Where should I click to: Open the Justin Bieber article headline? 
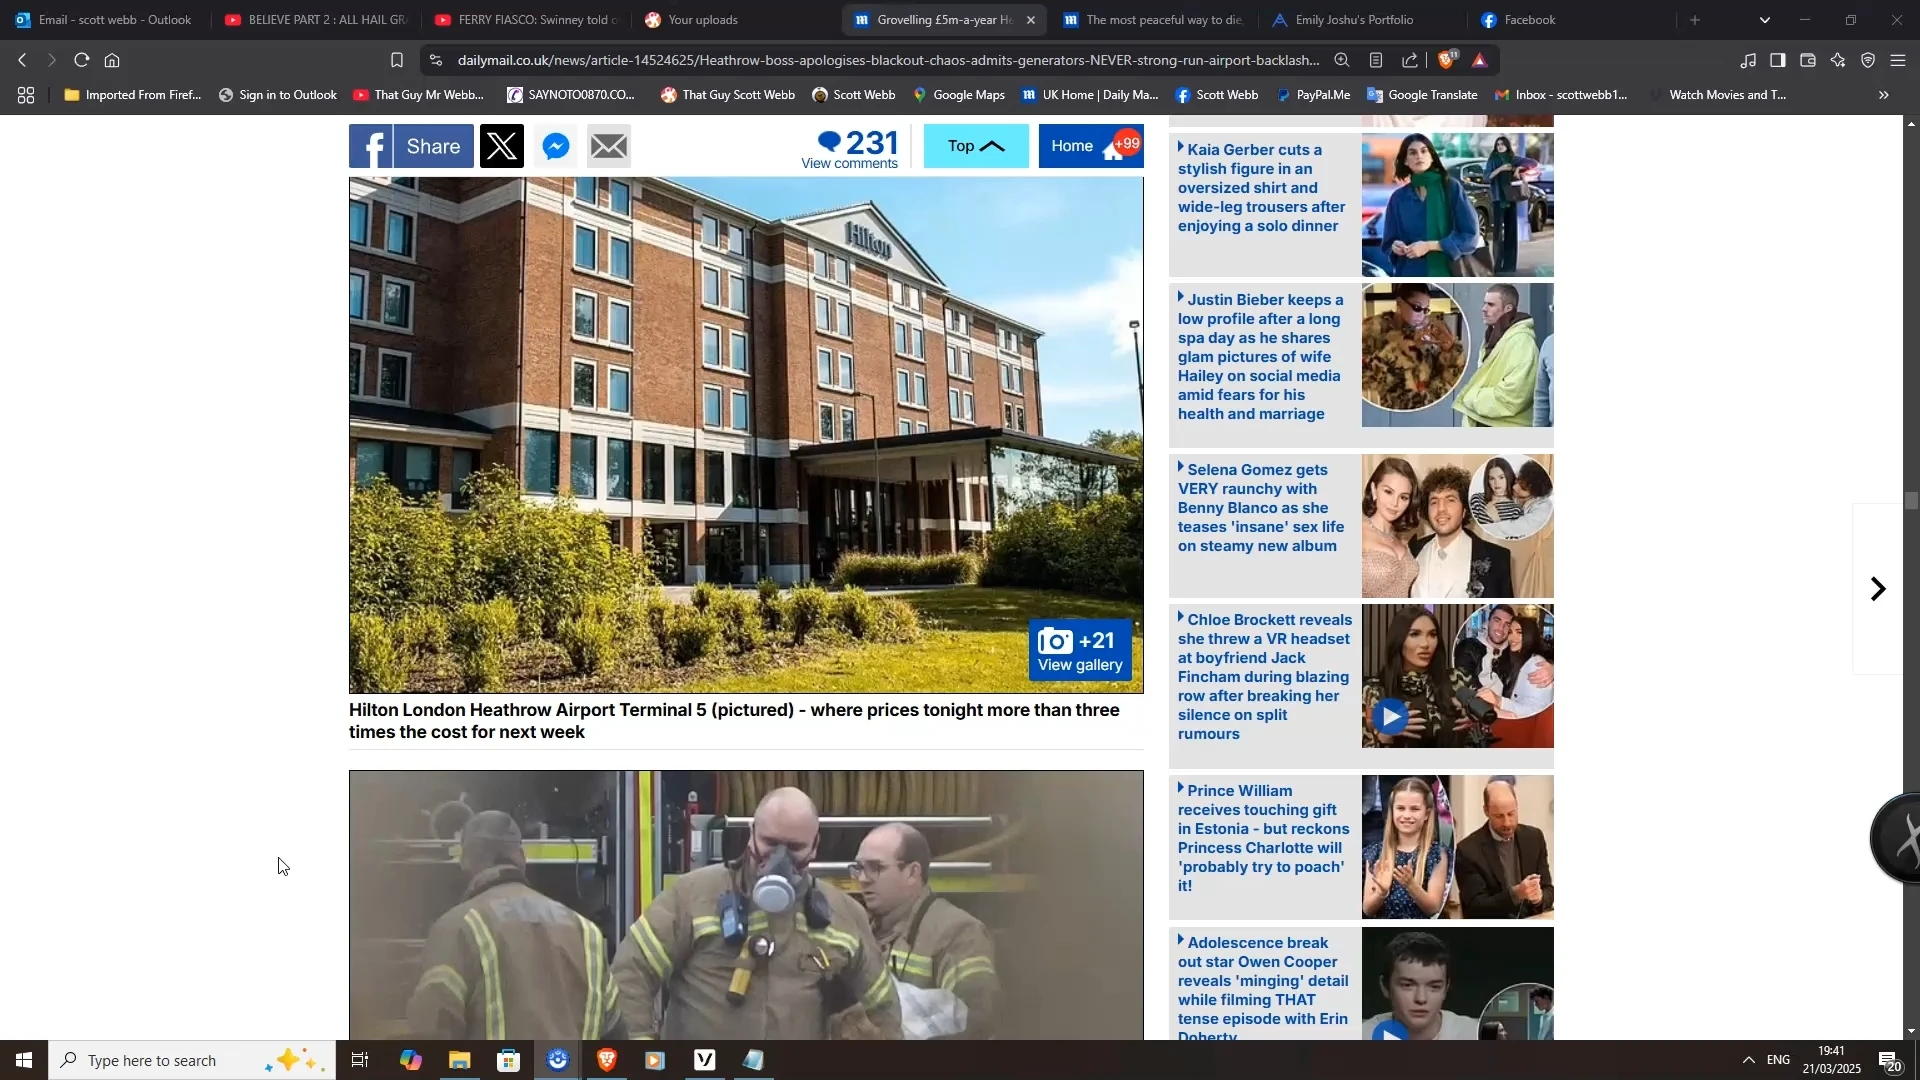point(1260,357)
